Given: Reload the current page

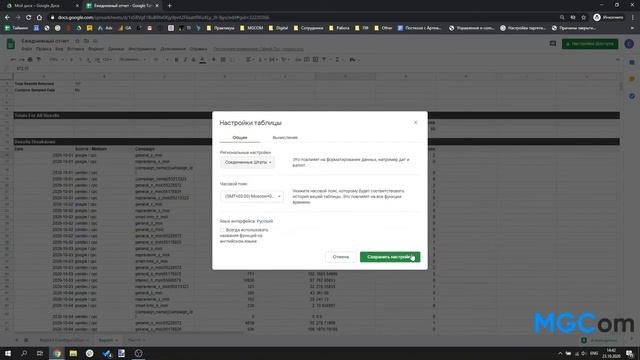Looking at the screenshot, I should coord(28,18).
